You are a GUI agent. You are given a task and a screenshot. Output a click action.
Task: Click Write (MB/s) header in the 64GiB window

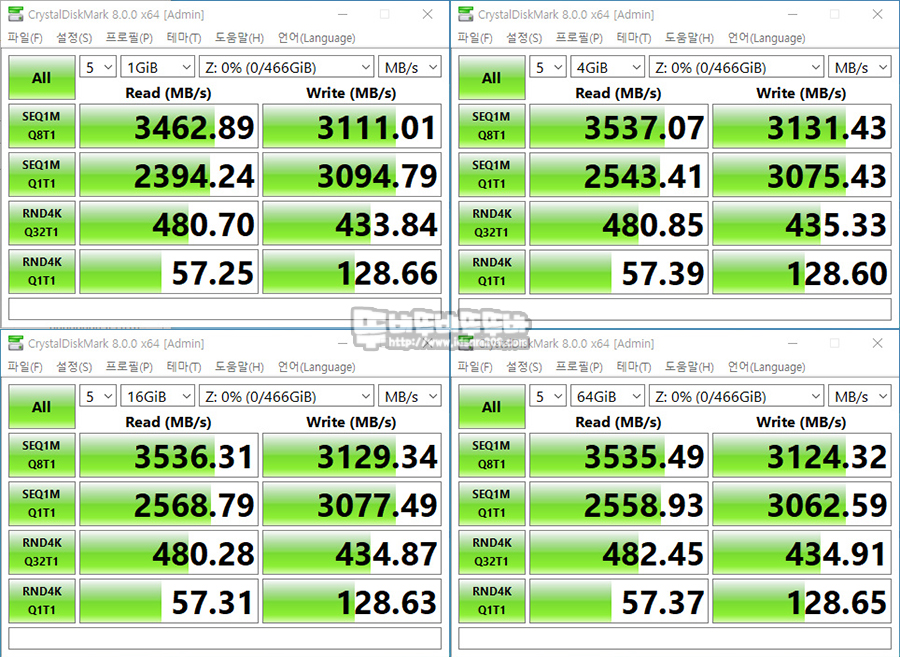coord(801,422)
